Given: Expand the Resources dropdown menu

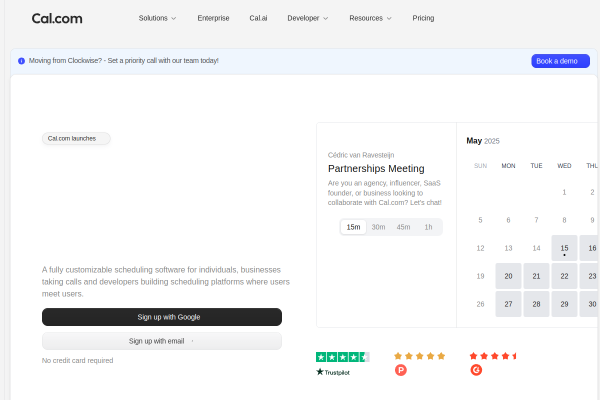Looking at the screenshot, I should point(370,18).
